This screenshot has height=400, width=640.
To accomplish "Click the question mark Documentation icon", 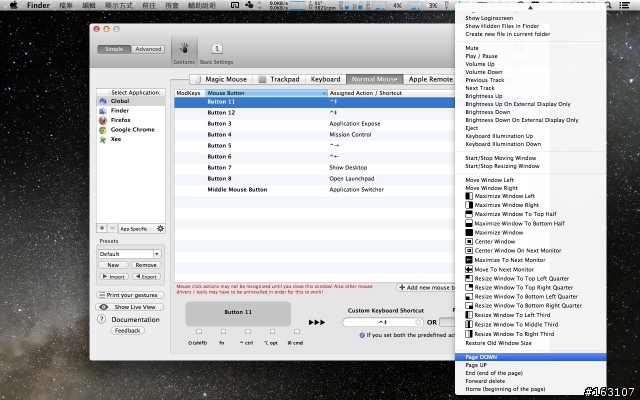I will [102, 320].
